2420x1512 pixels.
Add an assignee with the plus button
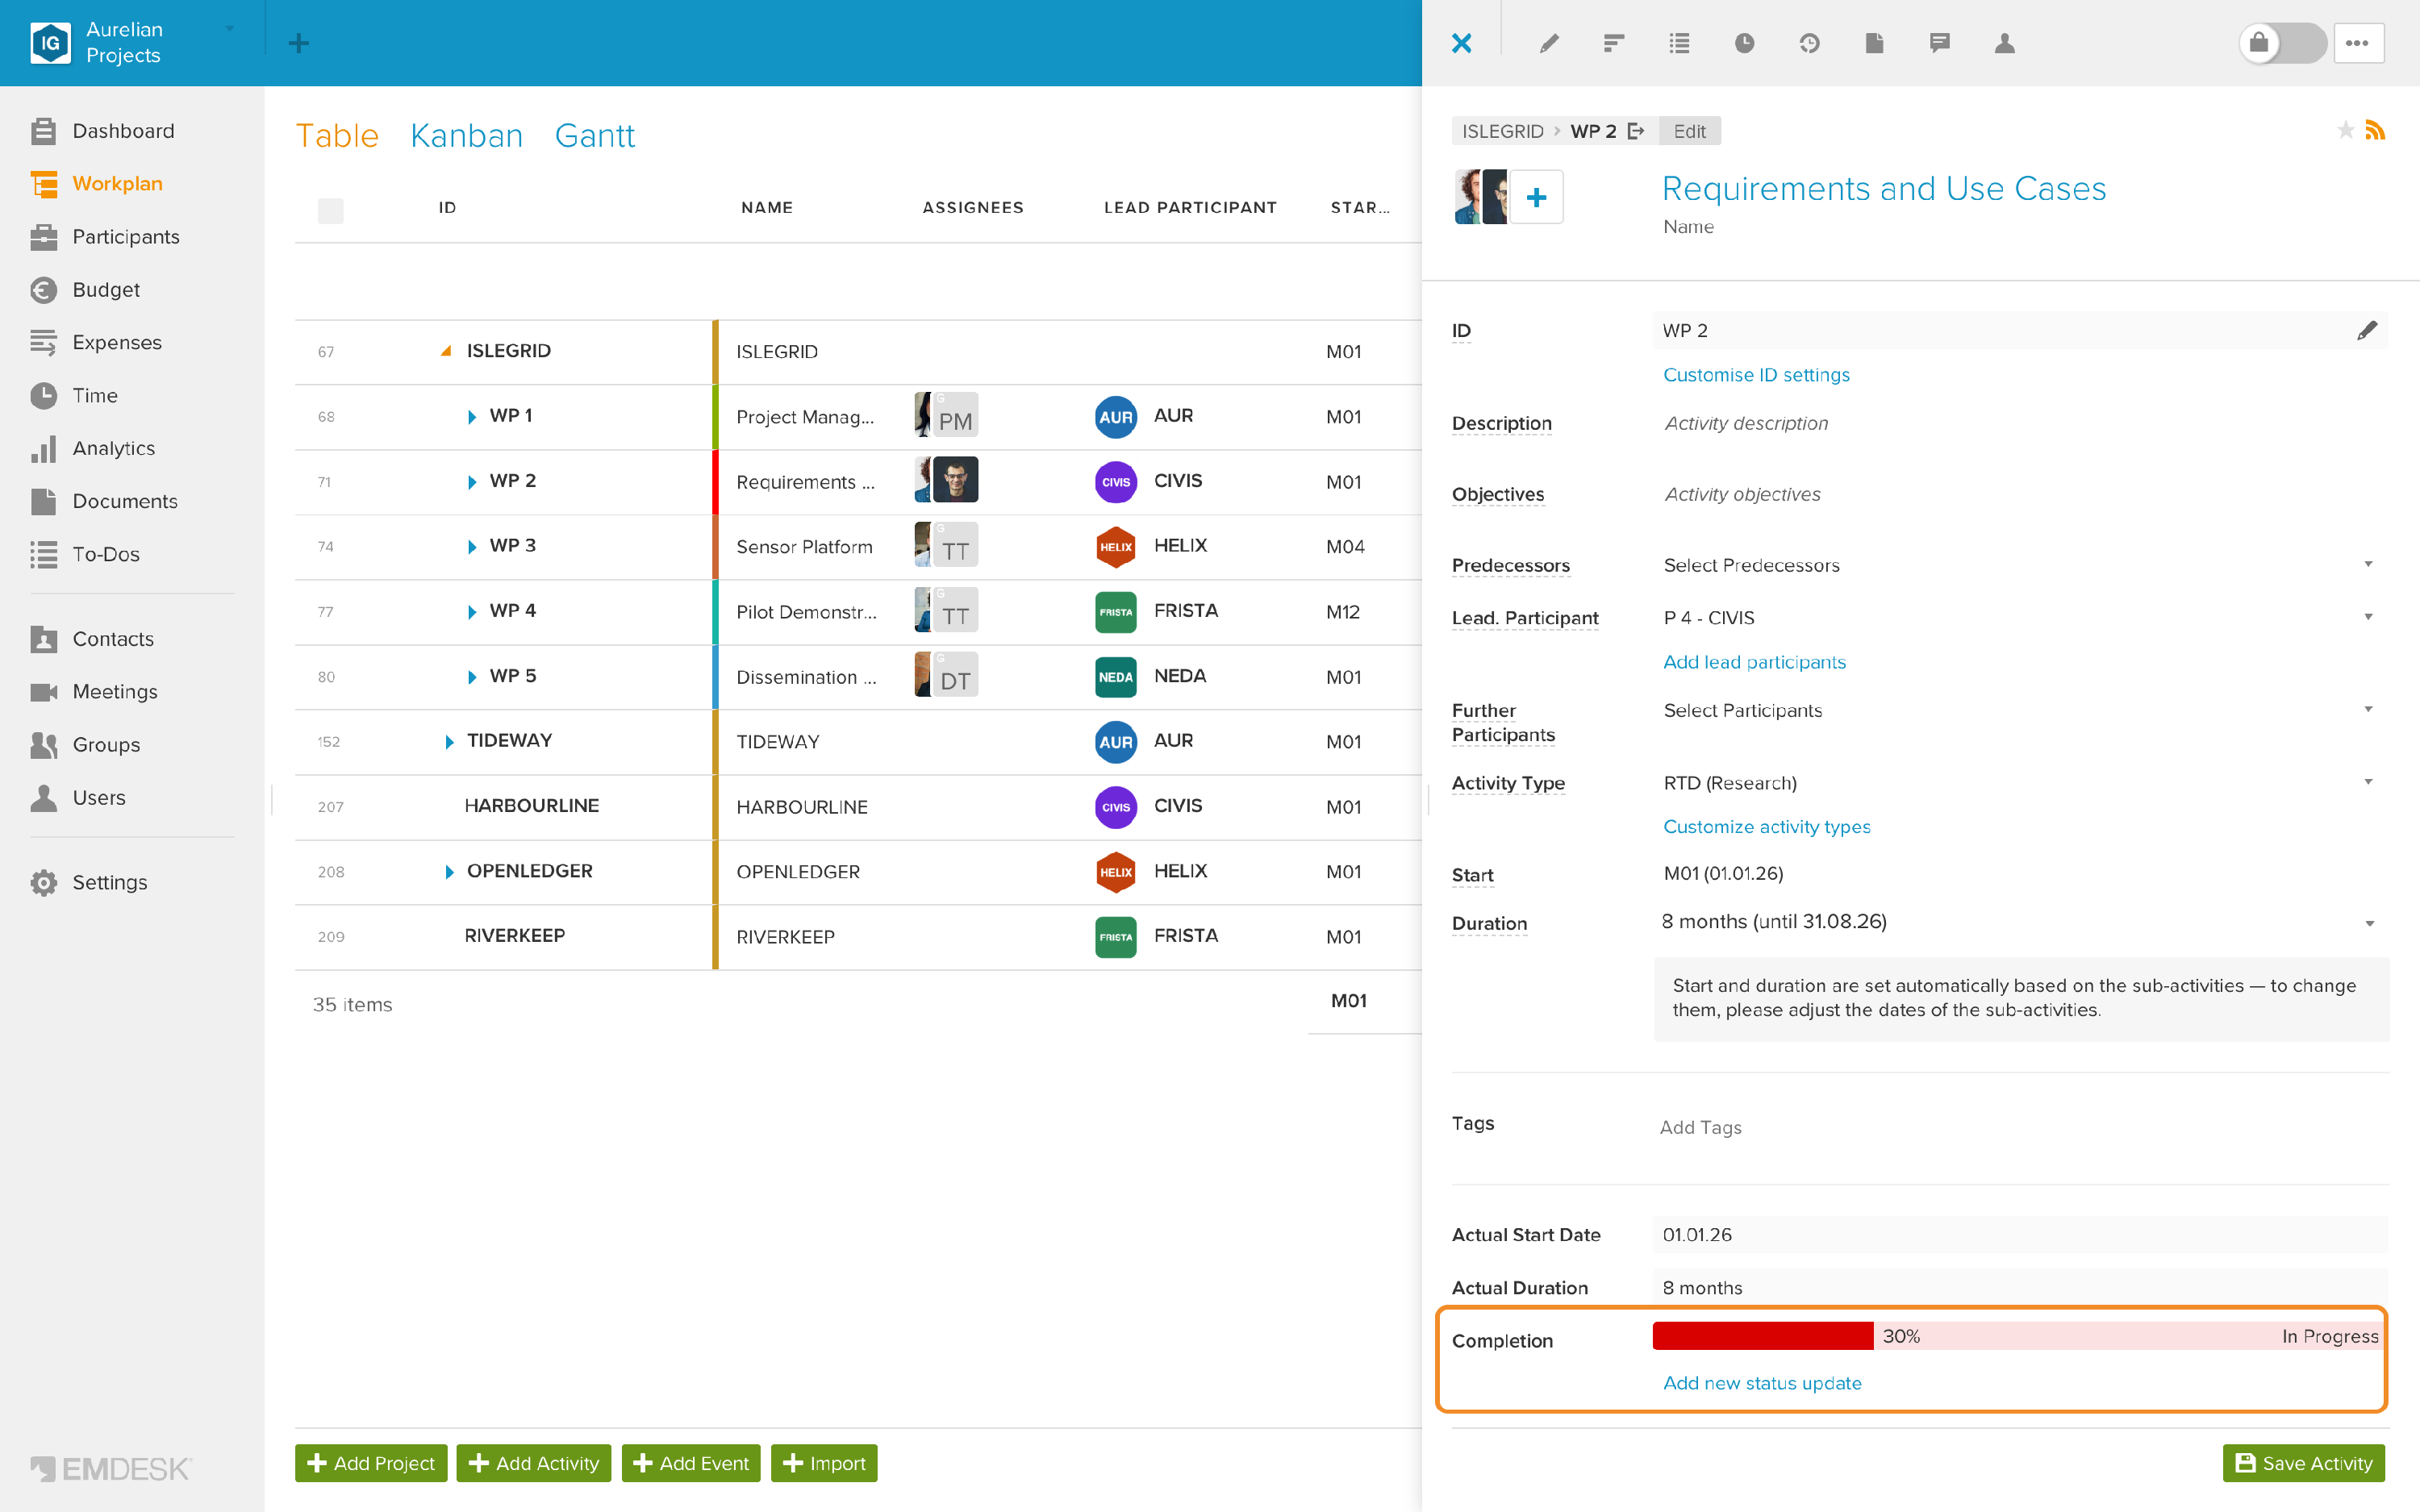point(1537,197)
